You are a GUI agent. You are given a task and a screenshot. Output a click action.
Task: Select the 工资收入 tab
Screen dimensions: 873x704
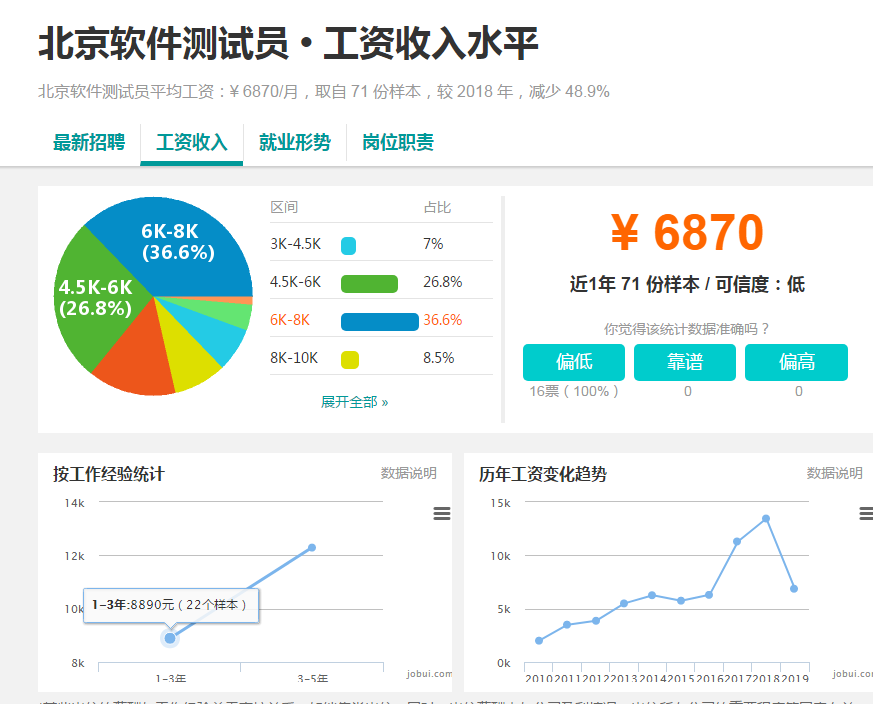pos(192,142)
